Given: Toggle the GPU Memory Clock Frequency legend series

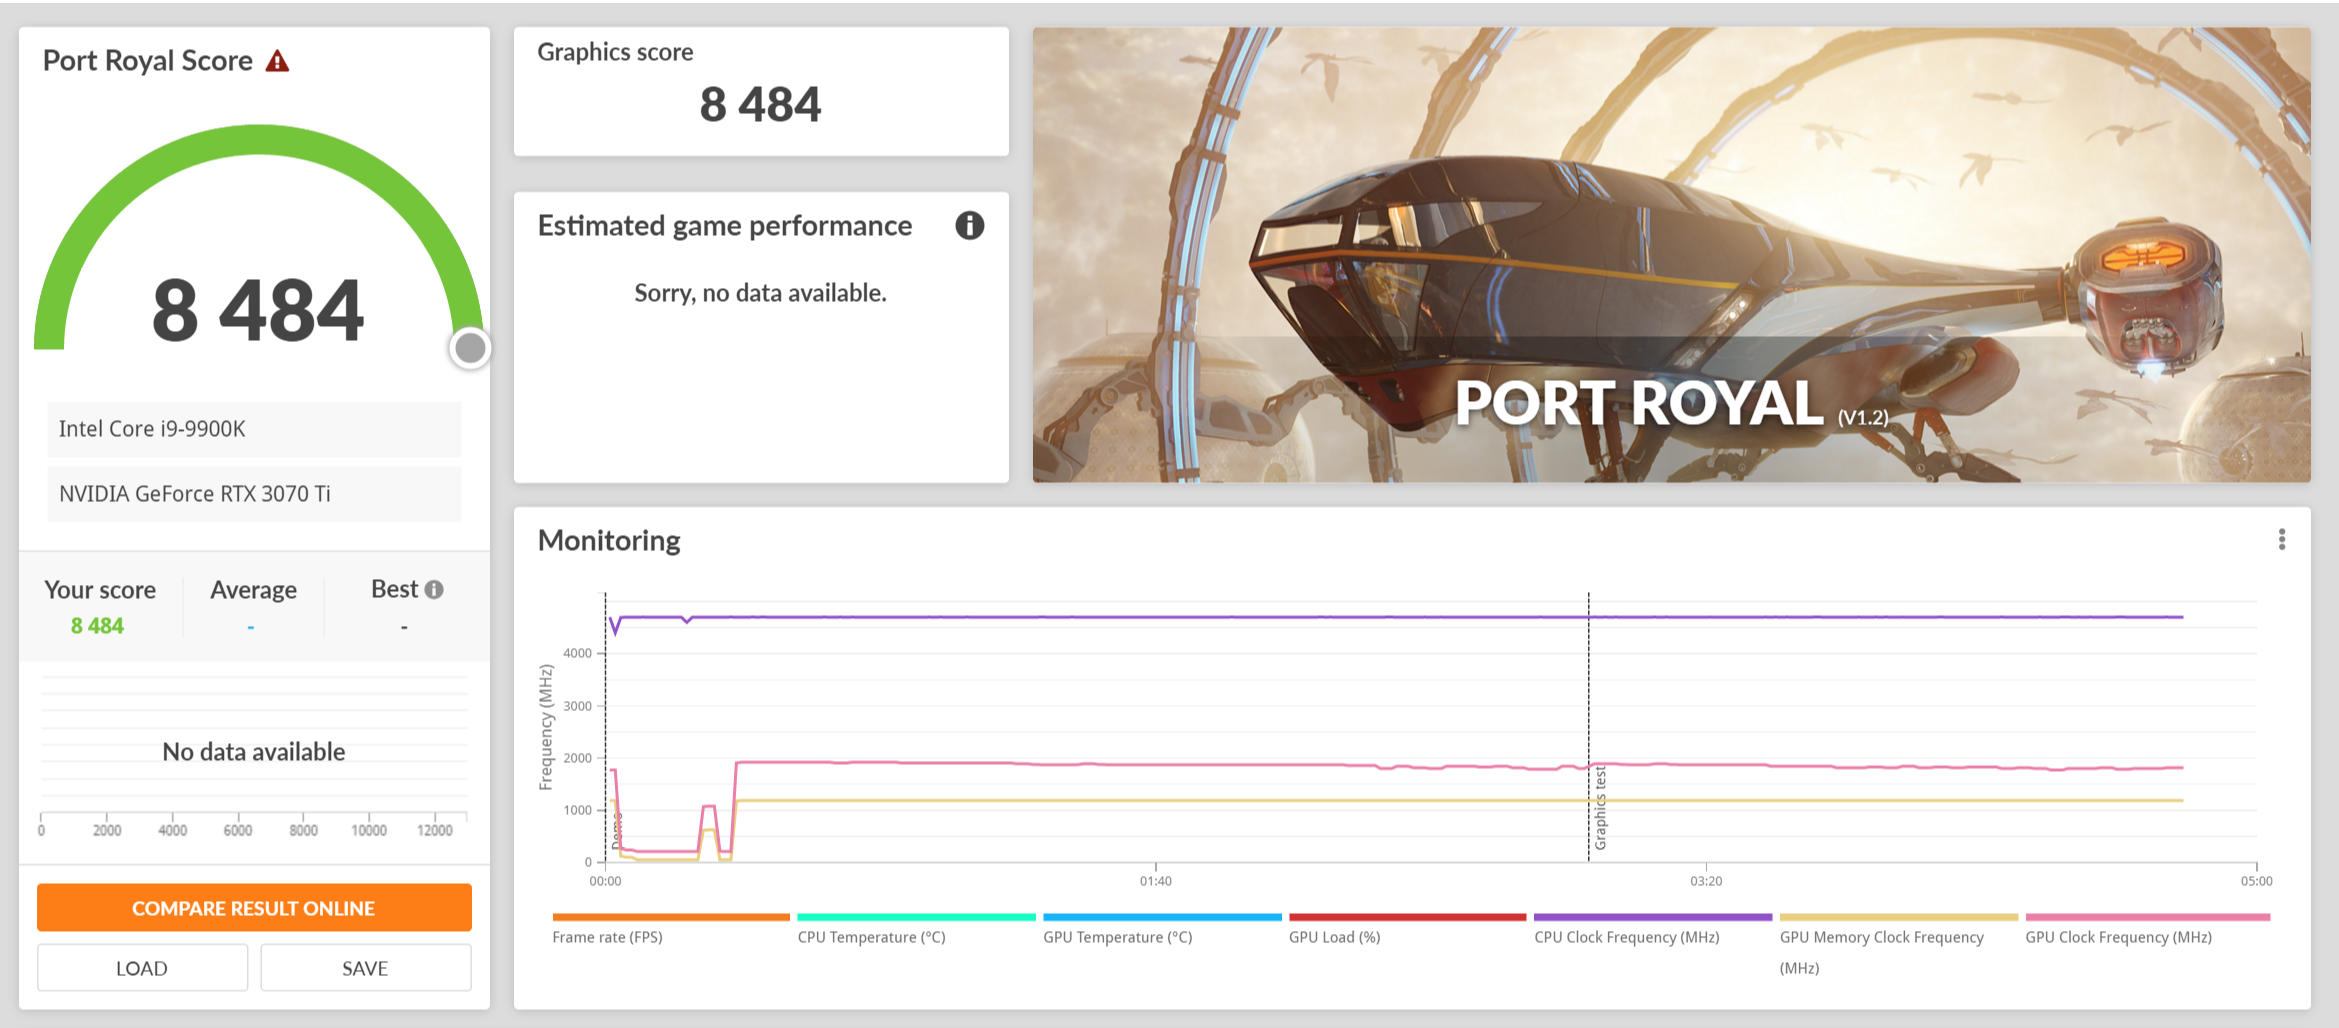Looking at the screenshot, I should [x=1898, y=944].
